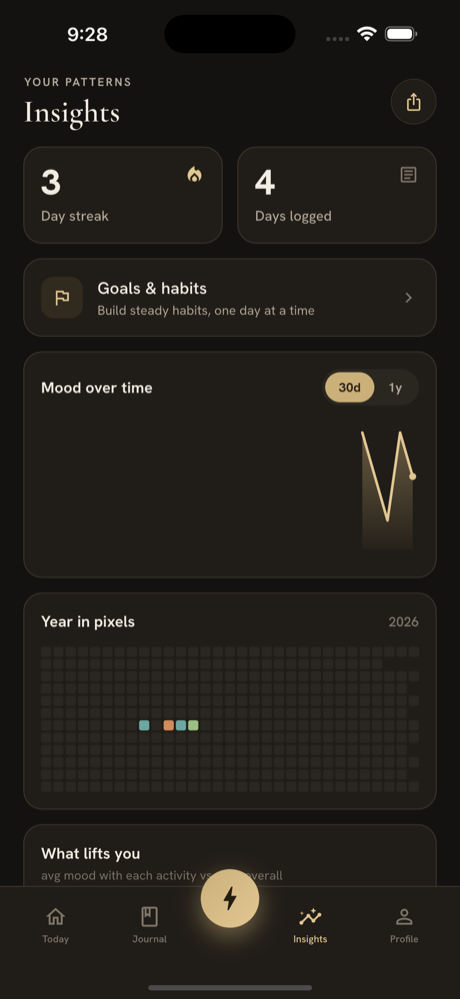Open the What lifts you card
This screenshot has height=999, width=460.
click(230, 856)
